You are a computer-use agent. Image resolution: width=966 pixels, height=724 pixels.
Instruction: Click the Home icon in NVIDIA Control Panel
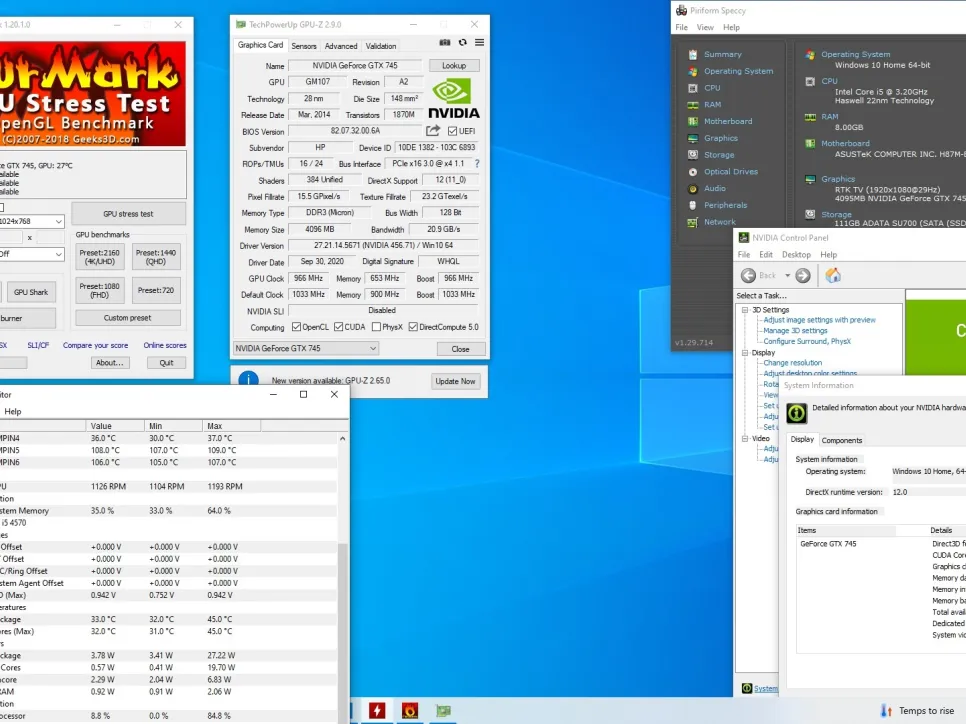point(833,275)
